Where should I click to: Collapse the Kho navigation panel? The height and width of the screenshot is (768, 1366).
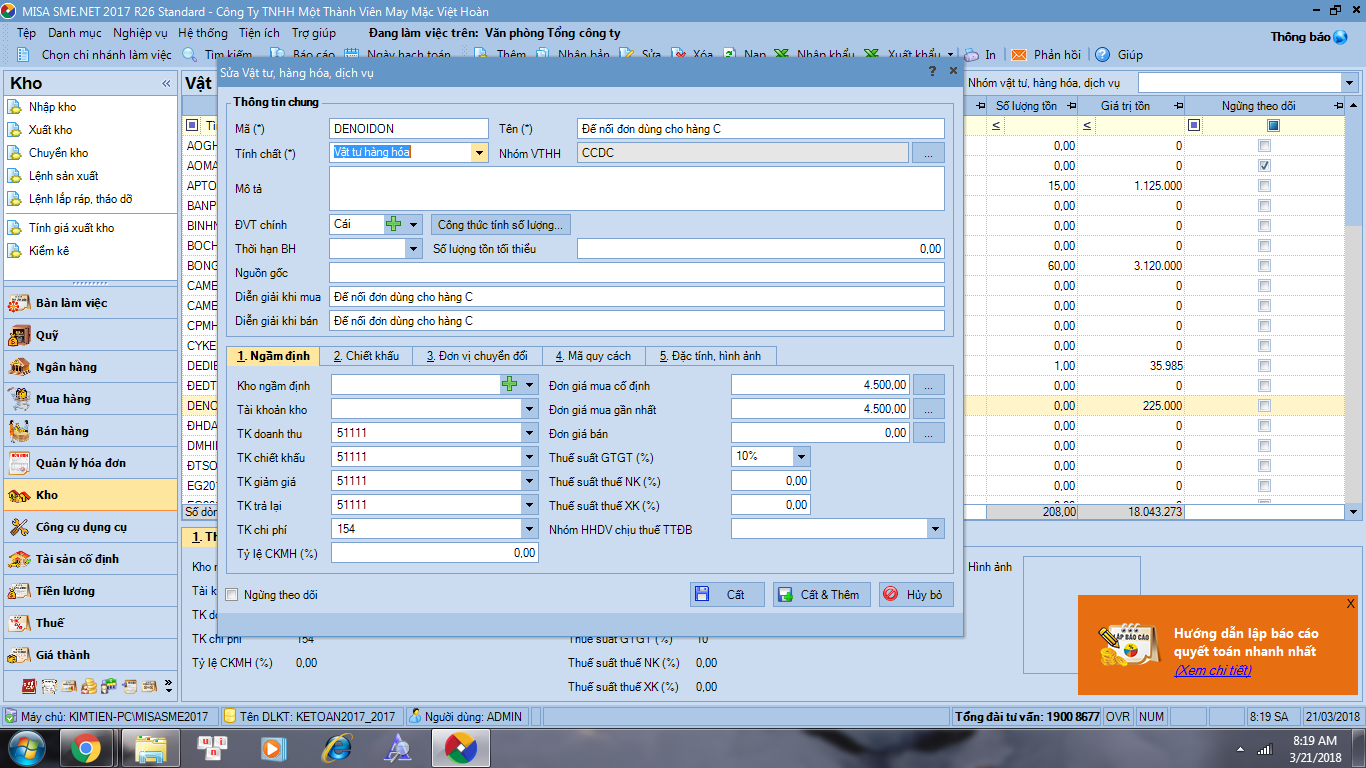click(x=167, y=84)
